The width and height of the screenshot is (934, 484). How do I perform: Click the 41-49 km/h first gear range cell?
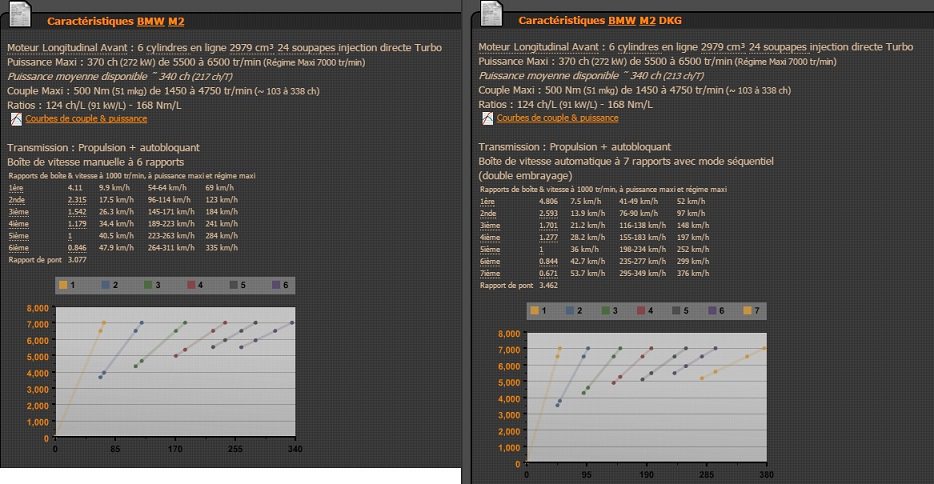point(639,202)
